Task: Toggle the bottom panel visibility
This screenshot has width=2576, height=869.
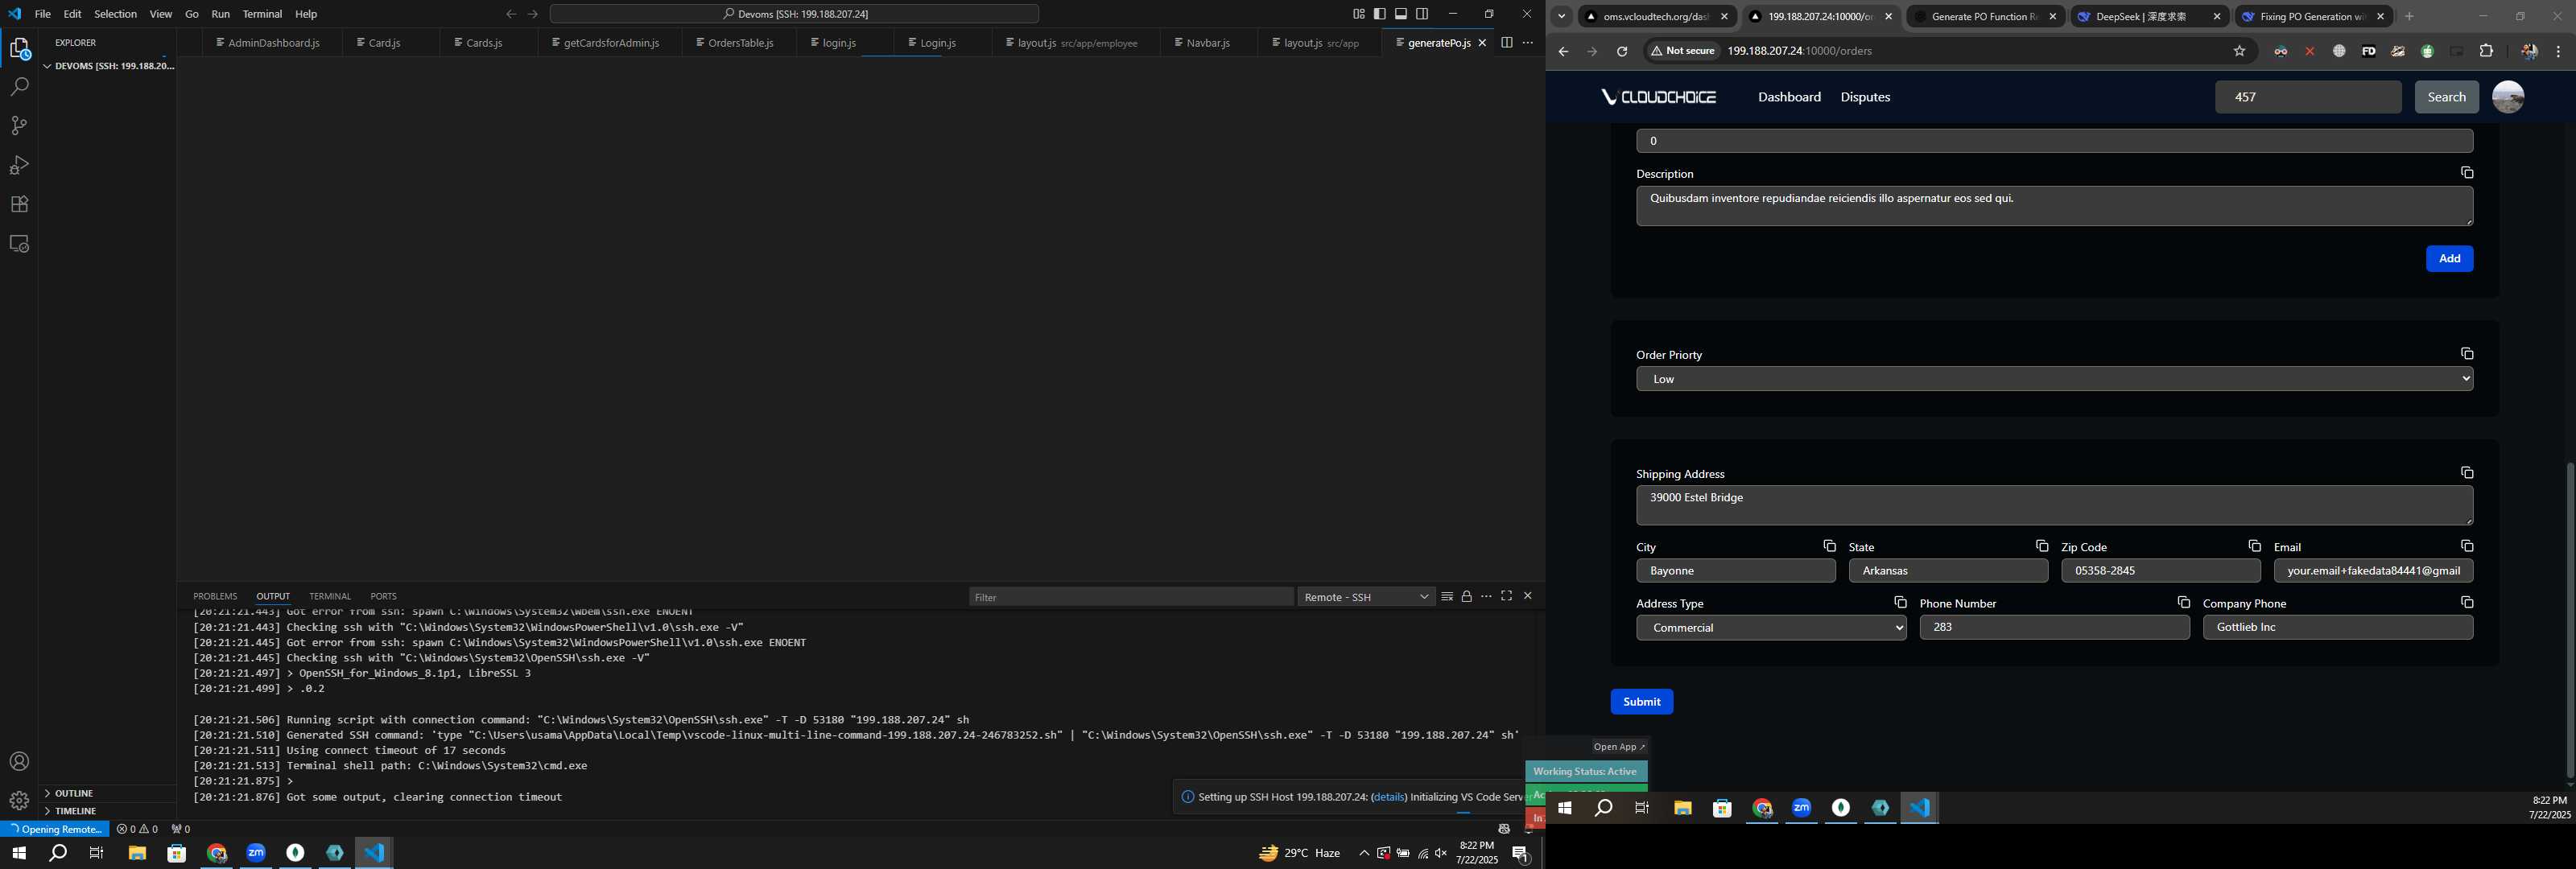Action: tap(1401, 14)
